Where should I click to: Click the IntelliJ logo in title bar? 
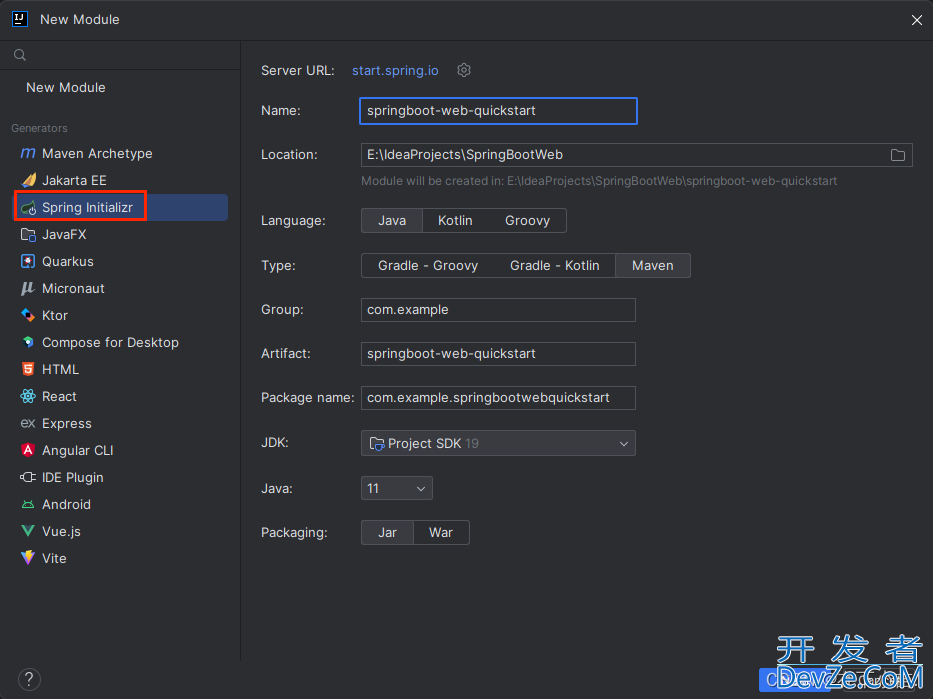20,19
